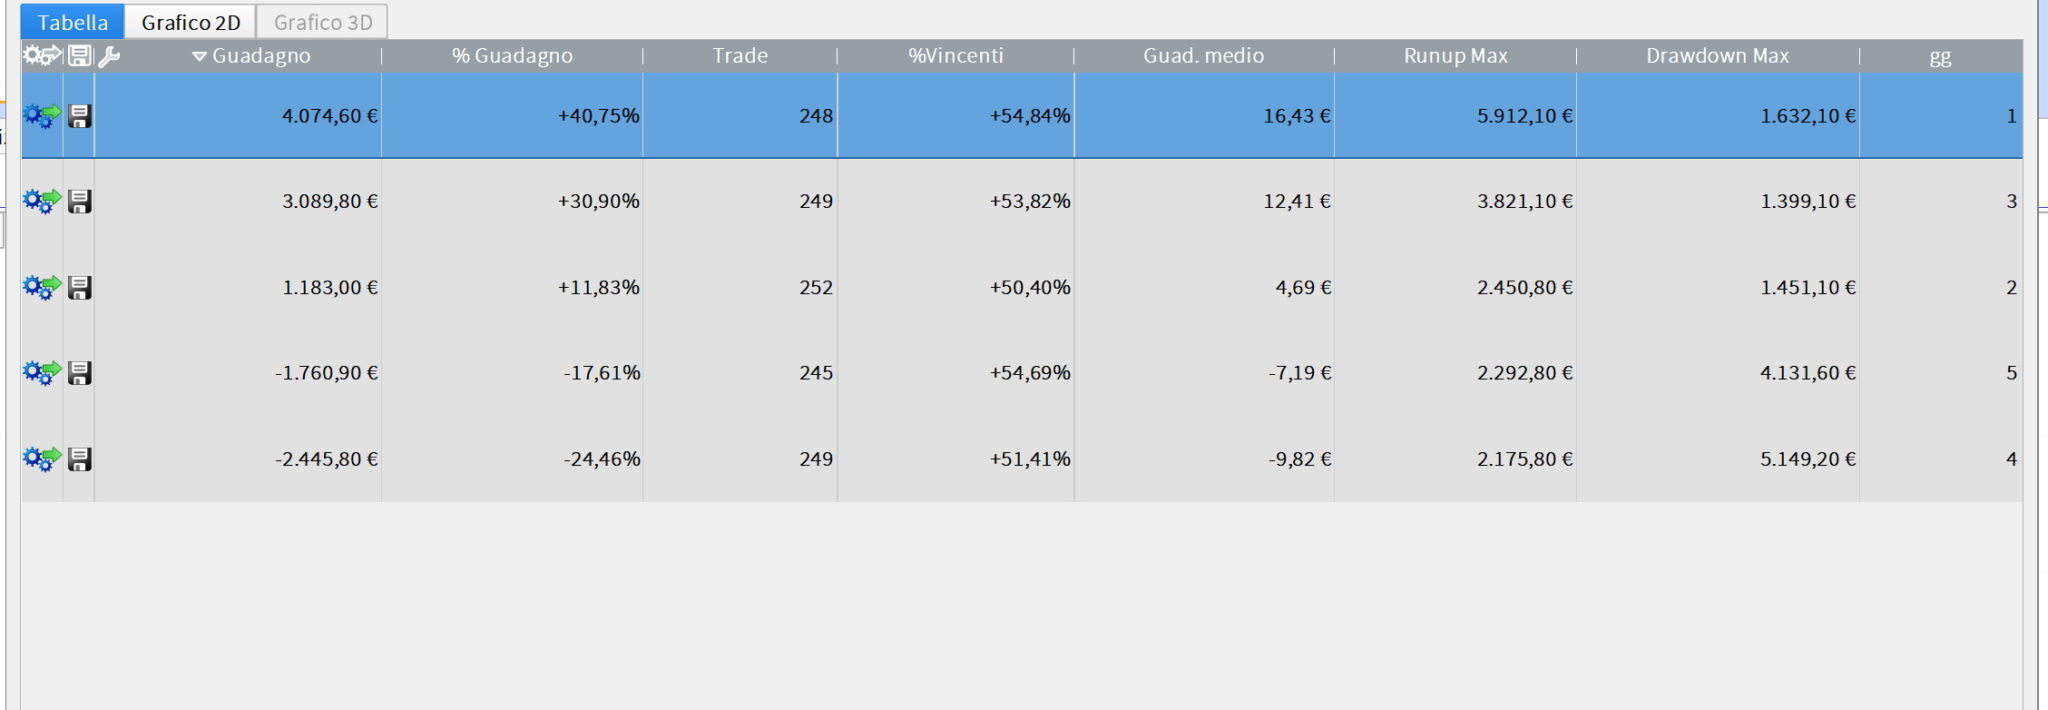Viewport: 2048px width, 710px height.
Task: Click the save disk icon in the header
Action: 80,56
